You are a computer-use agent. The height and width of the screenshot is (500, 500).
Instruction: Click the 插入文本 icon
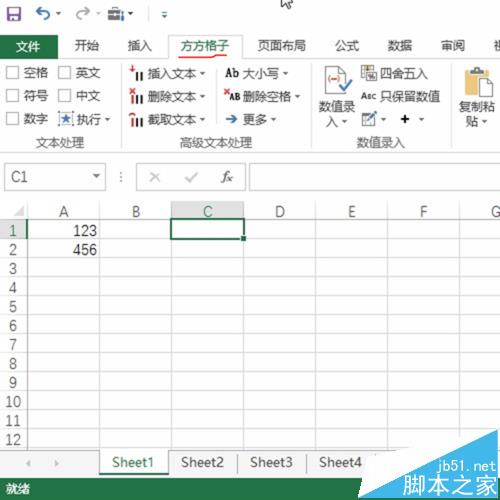point(136,73)
